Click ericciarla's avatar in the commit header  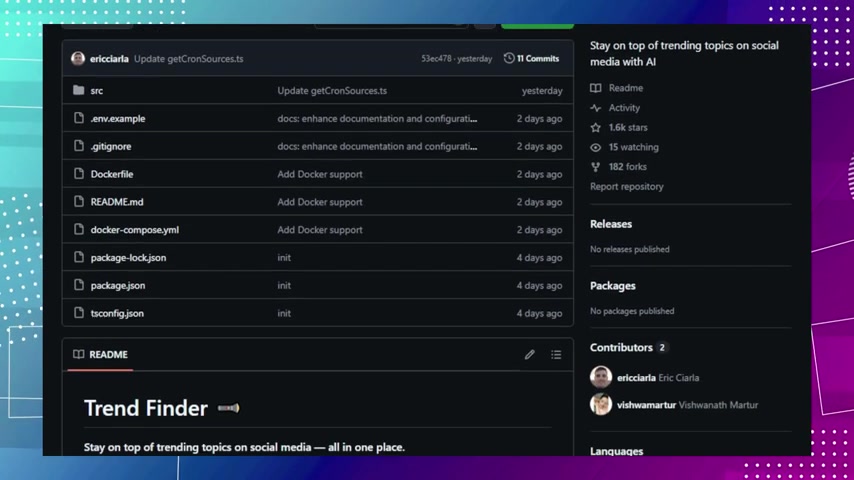tap(78, 59)
